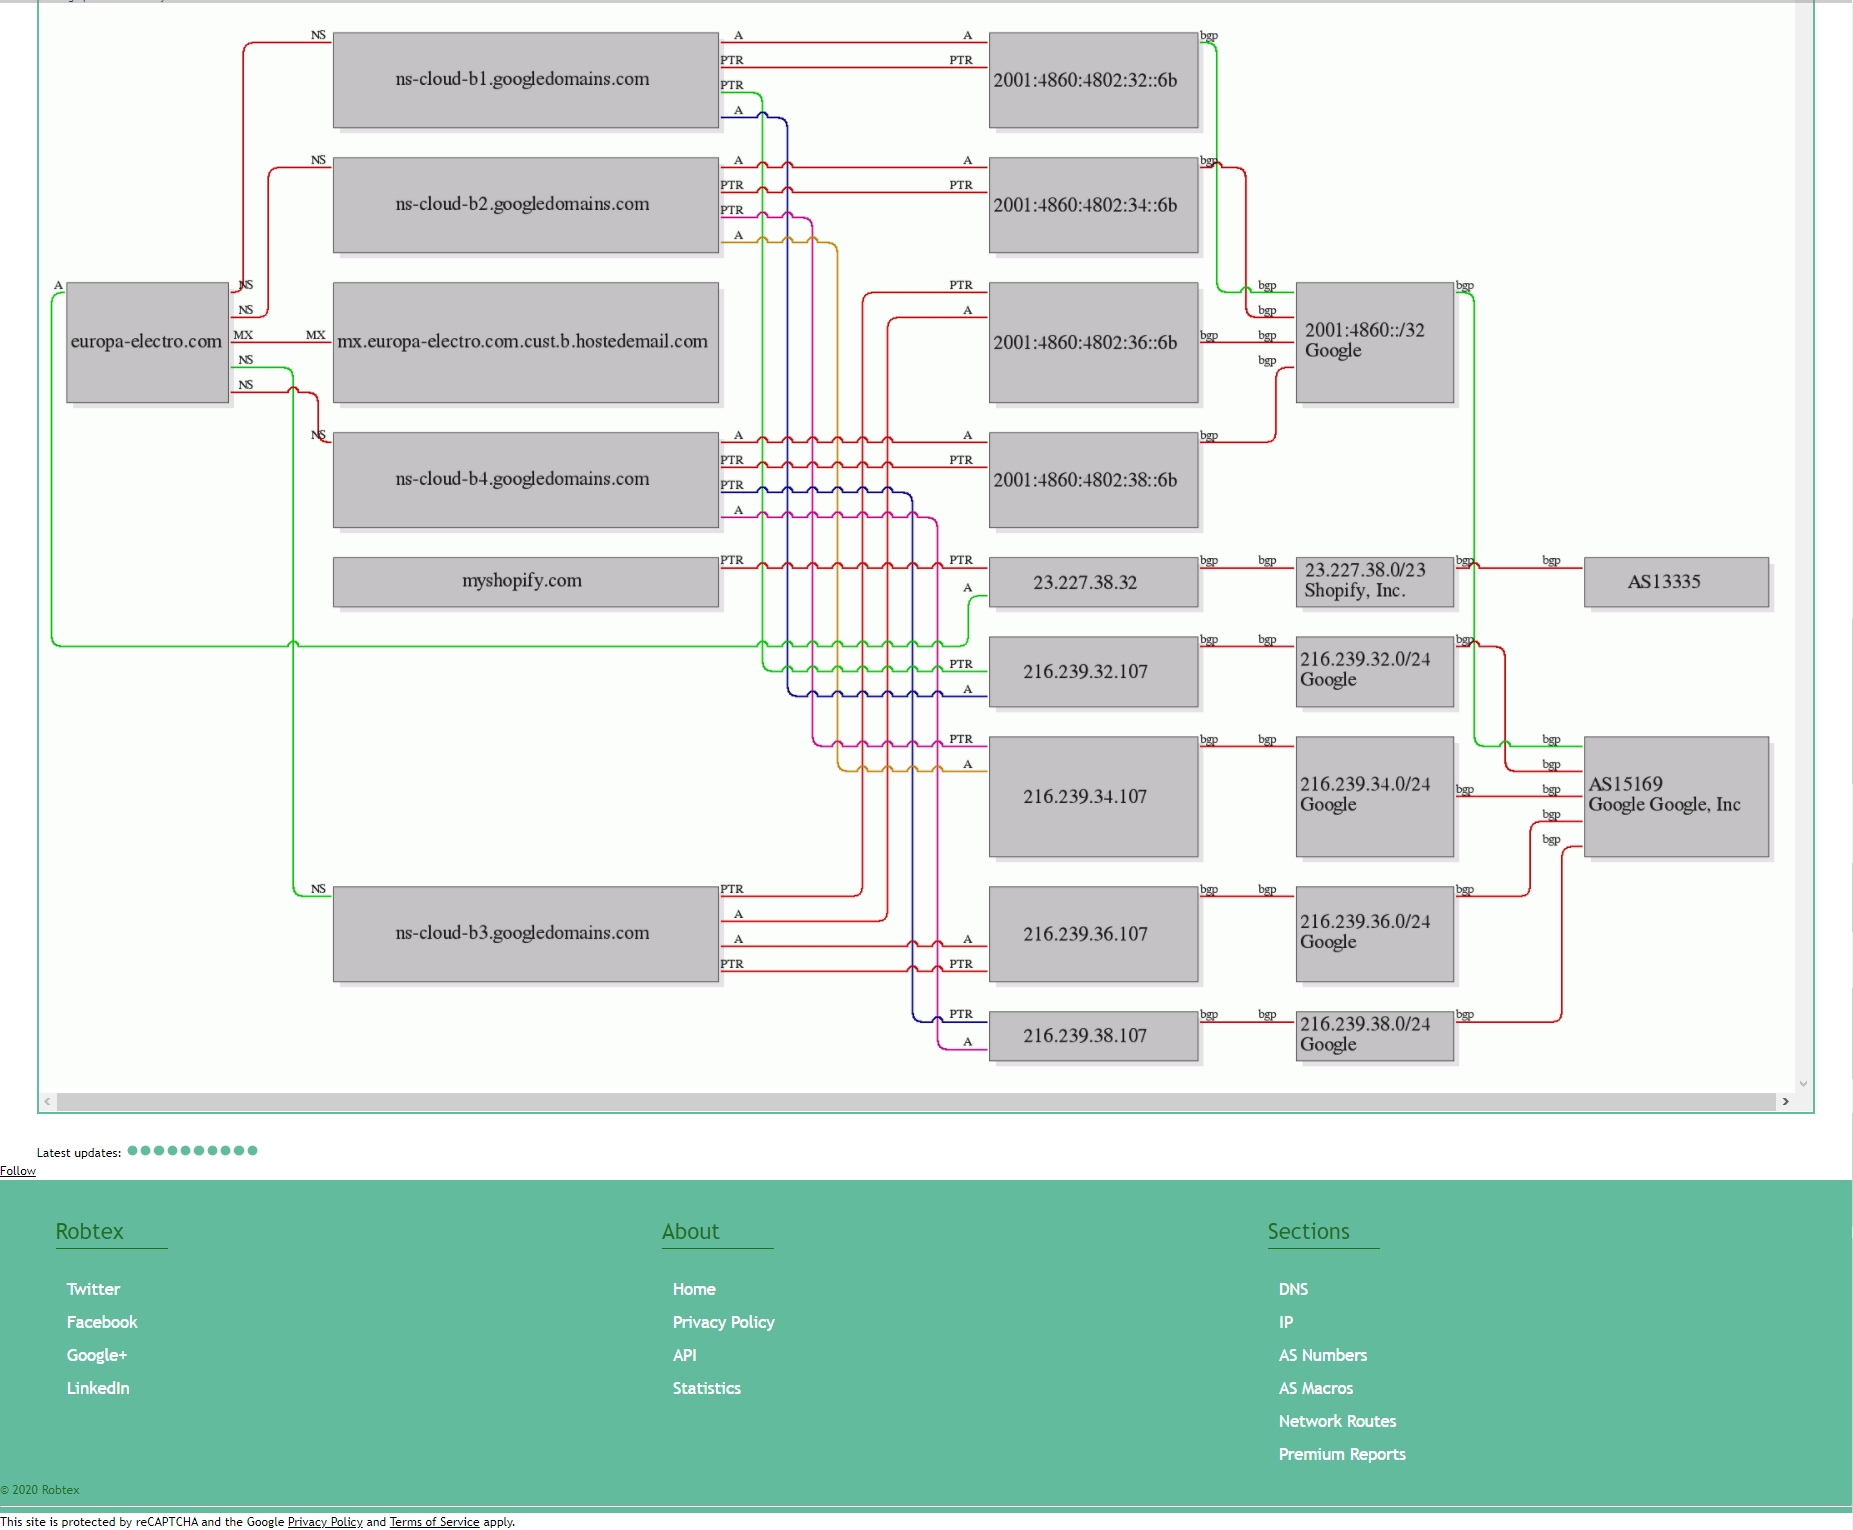This screenshot has width=1853, height=1530.
Task: Click the vertical scrollbar down arrow
Action: pos(1804,1083)
